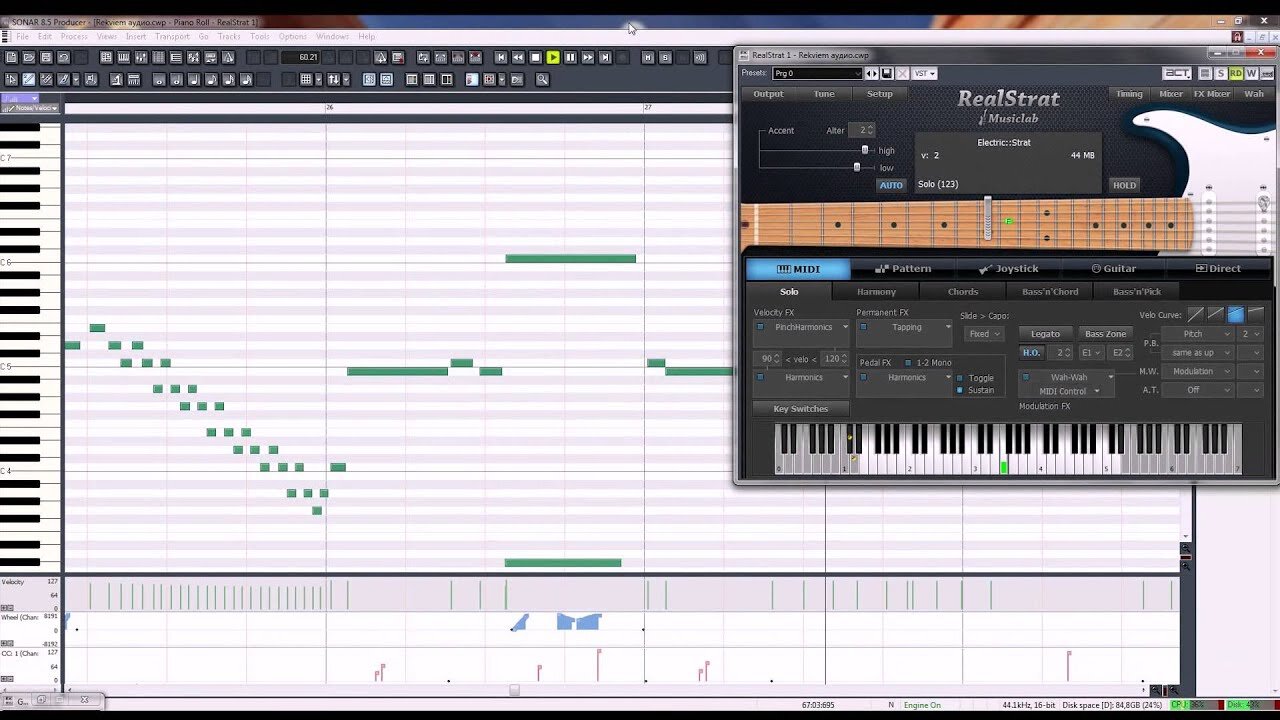
Task: Switch to the Direct mode tab
Action: coord(1218,269)
